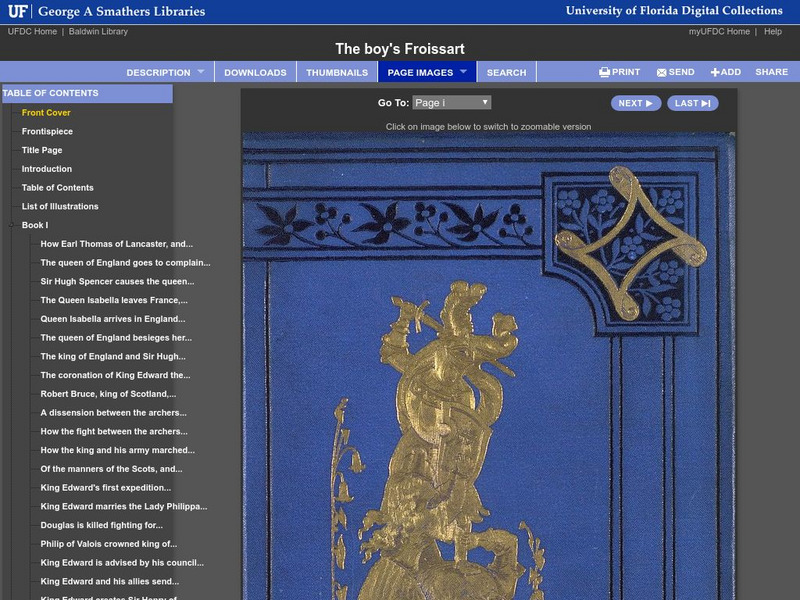This screenshot has height=600, width=800.
Task: Expand the Description menu arrow
Action: (200, 72)
